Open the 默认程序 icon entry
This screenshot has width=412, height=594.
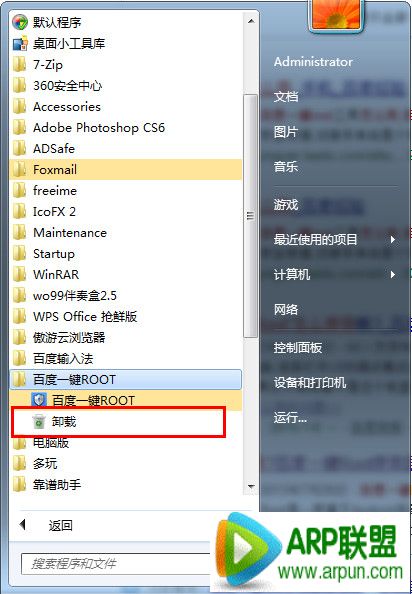[x=20, y=23]
